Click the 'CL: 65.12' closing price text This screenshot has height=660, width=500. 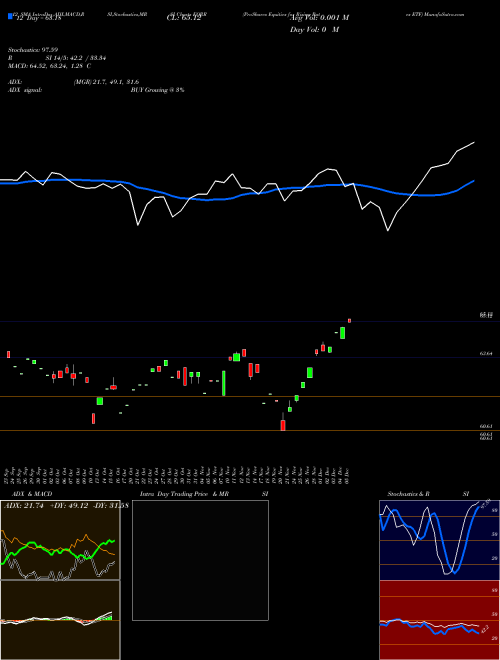click(184, 19)
